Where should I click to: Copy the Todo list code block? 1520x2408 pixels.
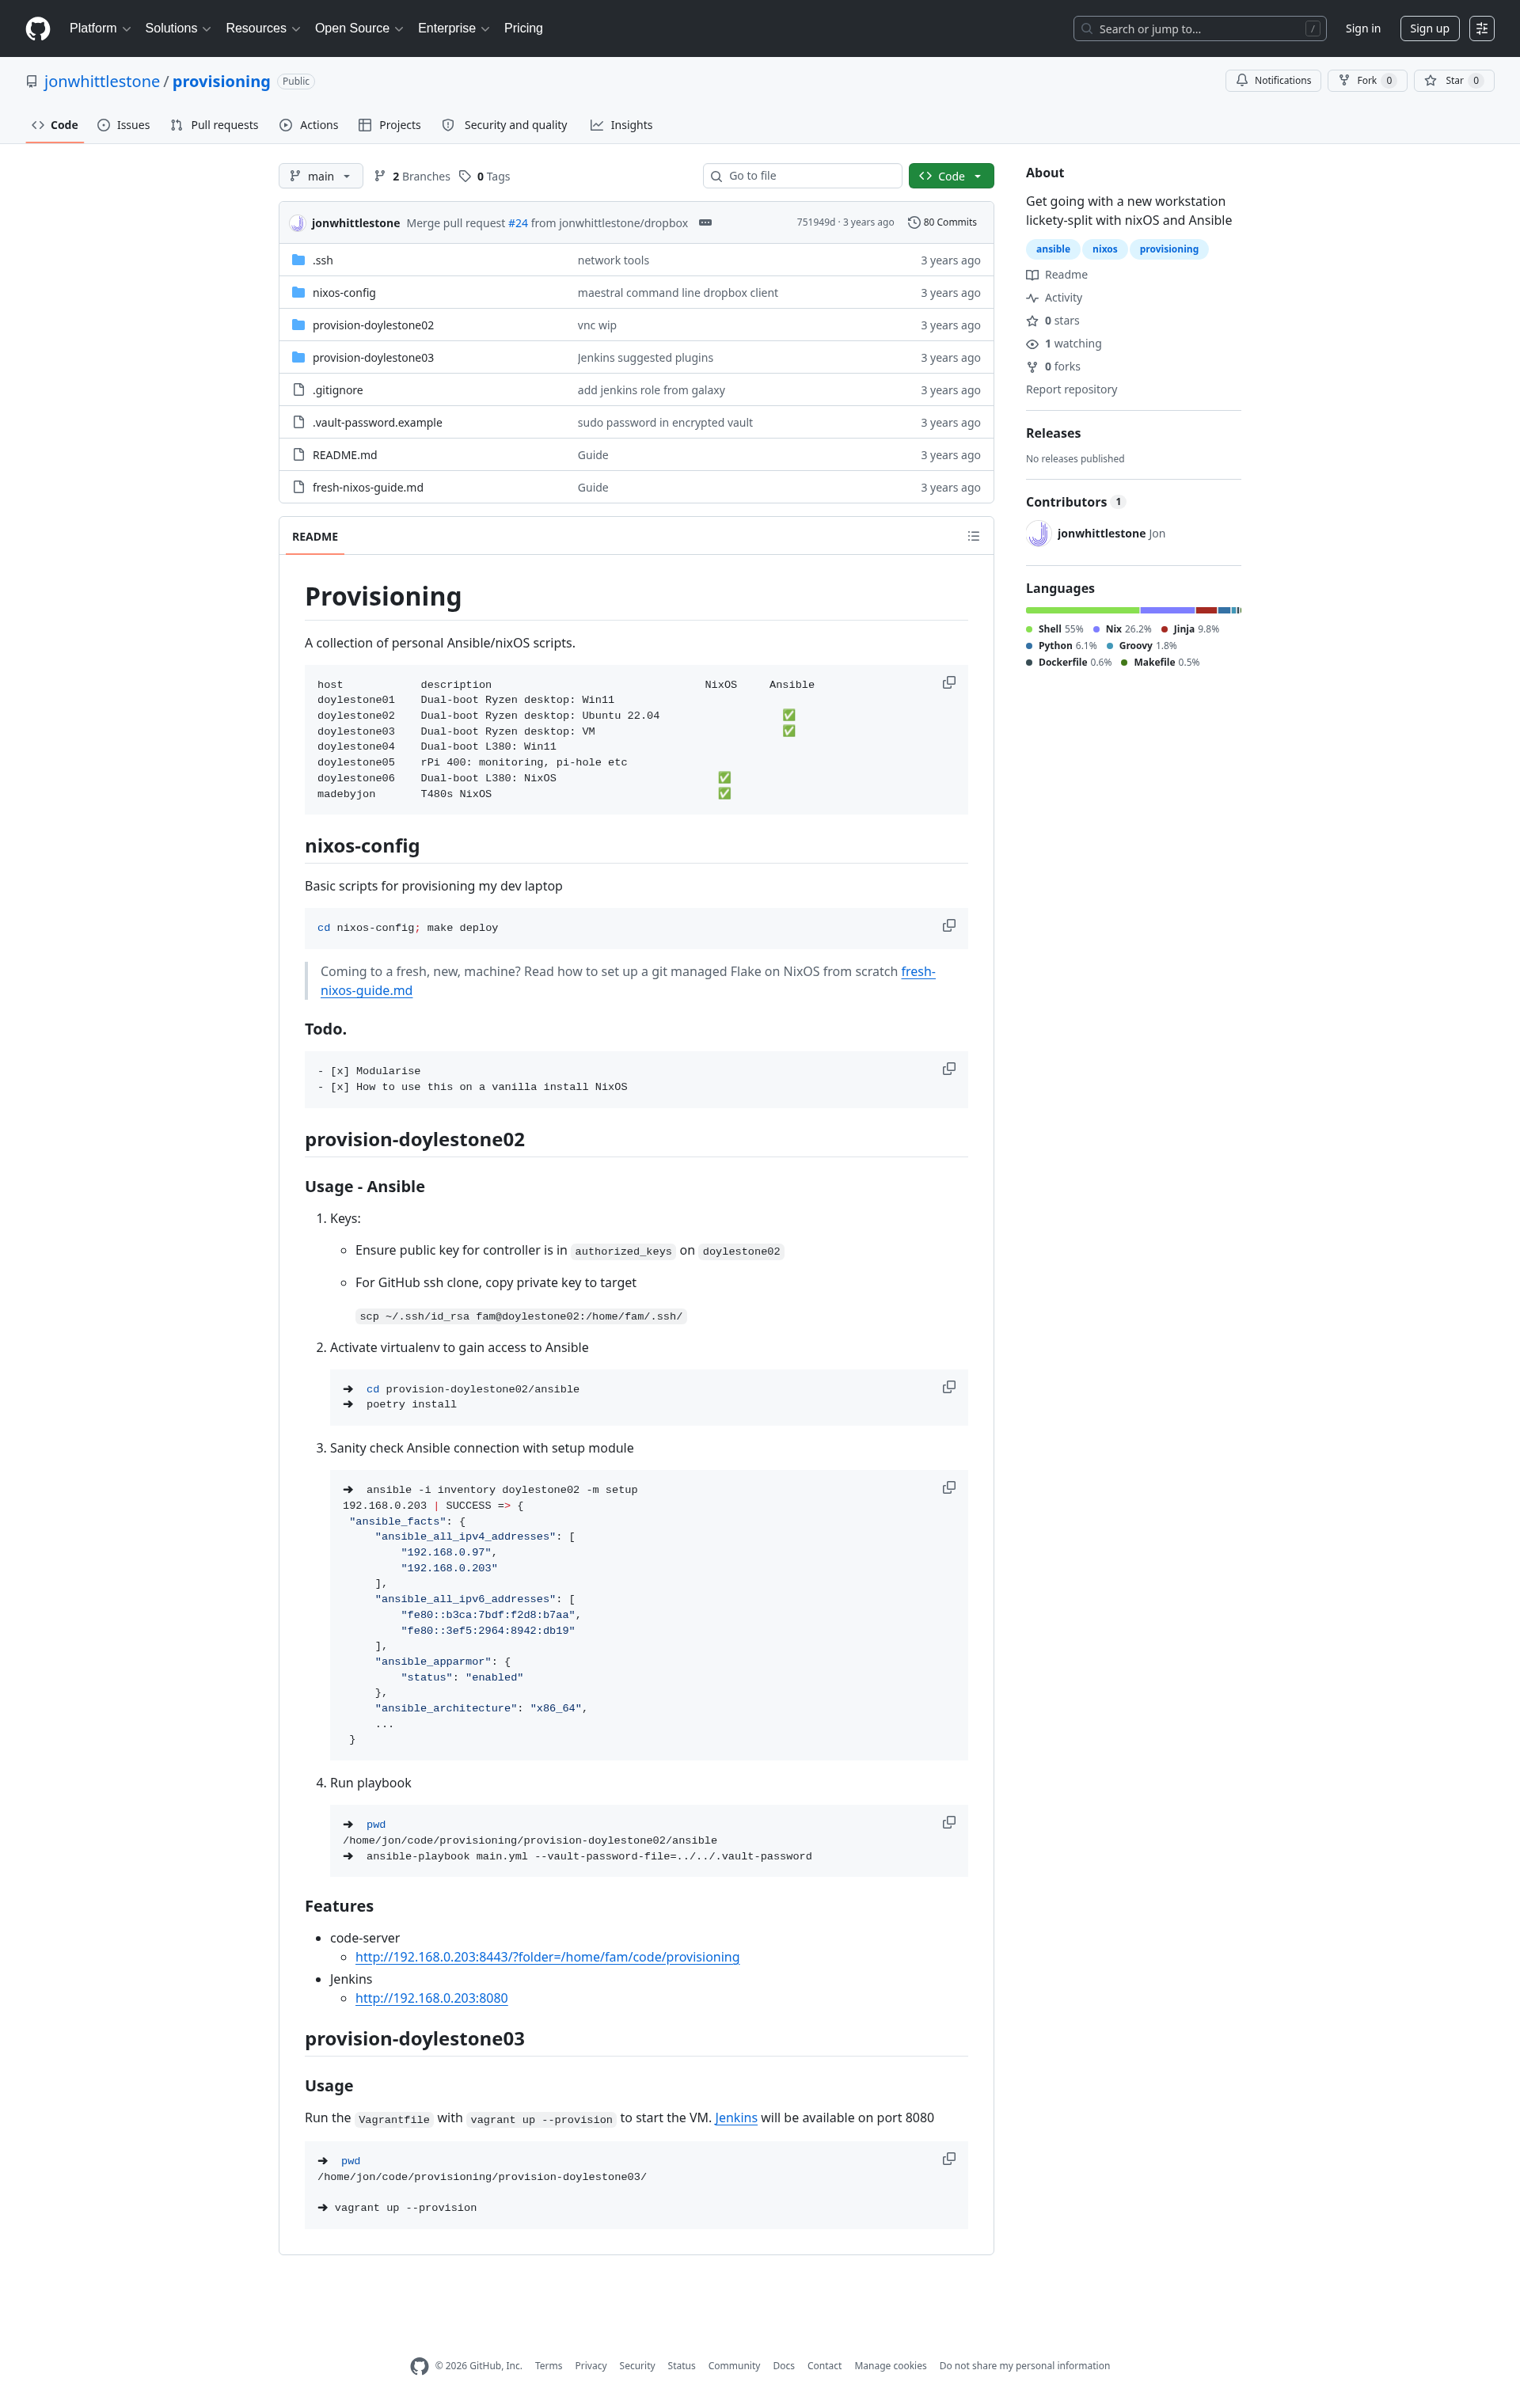(949, 1069)
